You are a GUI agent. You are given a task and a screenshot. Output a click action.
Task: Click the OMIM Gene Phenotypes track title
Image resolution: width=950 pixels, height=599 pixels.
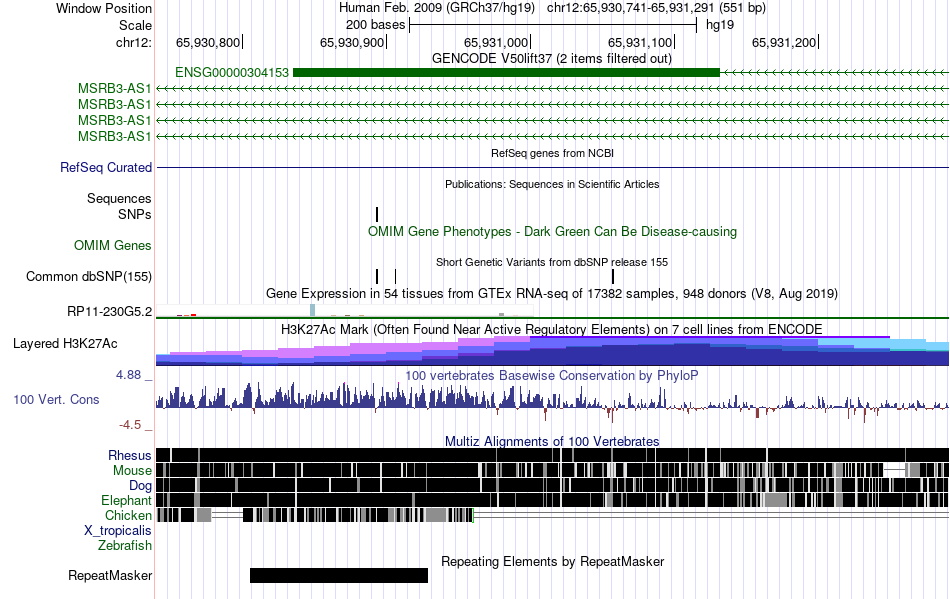click(553, 231)
